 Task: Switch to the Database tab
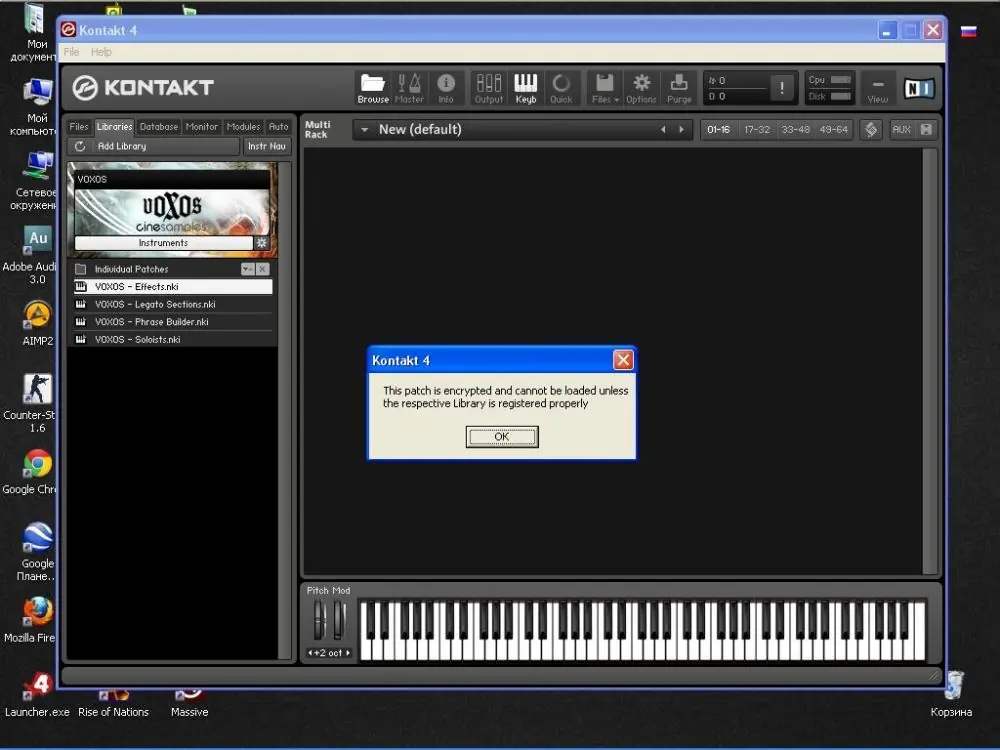[x=159, y=127]
